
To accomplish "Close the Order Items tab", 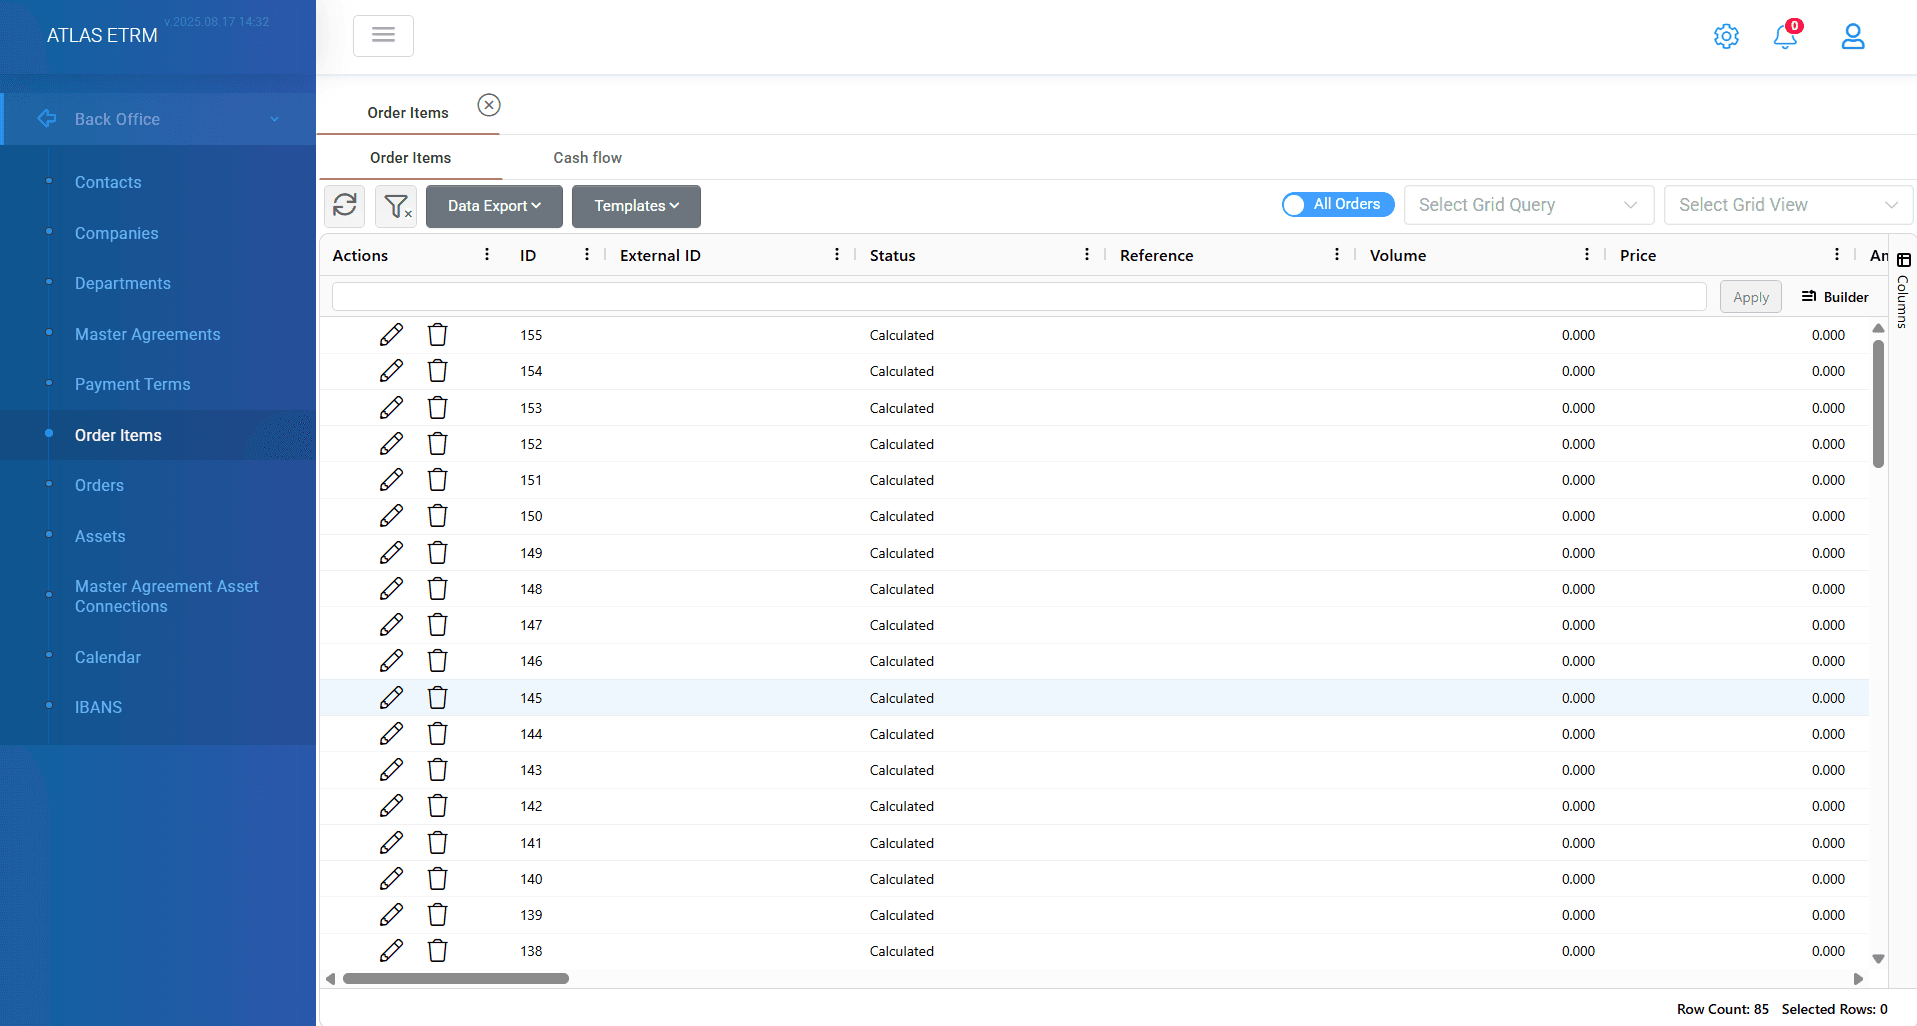I will (489, 105).
